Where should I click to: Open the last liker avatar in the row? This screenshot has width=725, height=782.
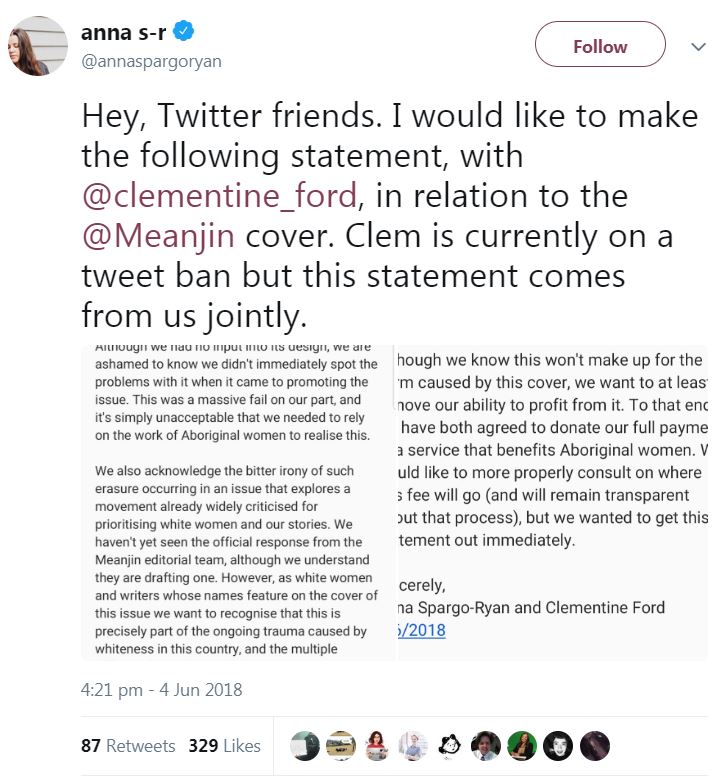tap(594, 746)
